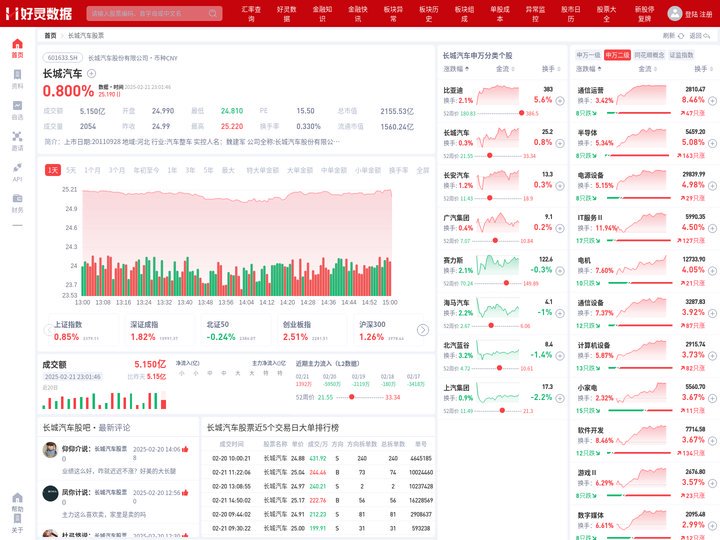Screen dimensions: 720x540
Task: Like the 凤你计说 comment thumbs-up
Action: (185, 493)
